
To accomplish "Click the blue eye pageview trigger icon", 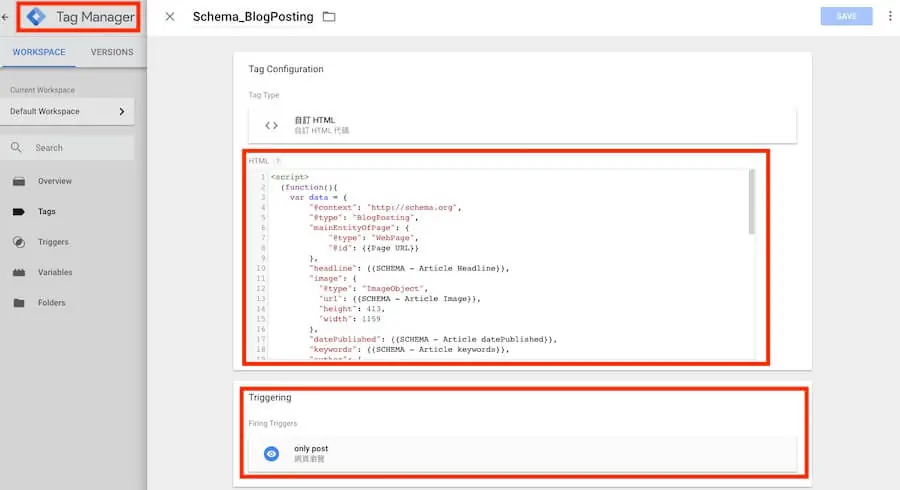I will click(271, 454).
